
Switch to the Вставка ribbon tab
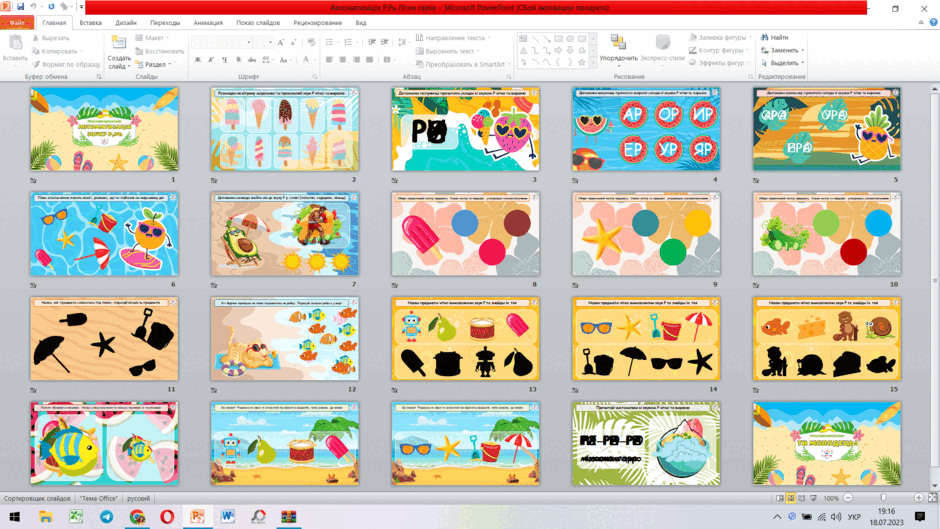91,23
